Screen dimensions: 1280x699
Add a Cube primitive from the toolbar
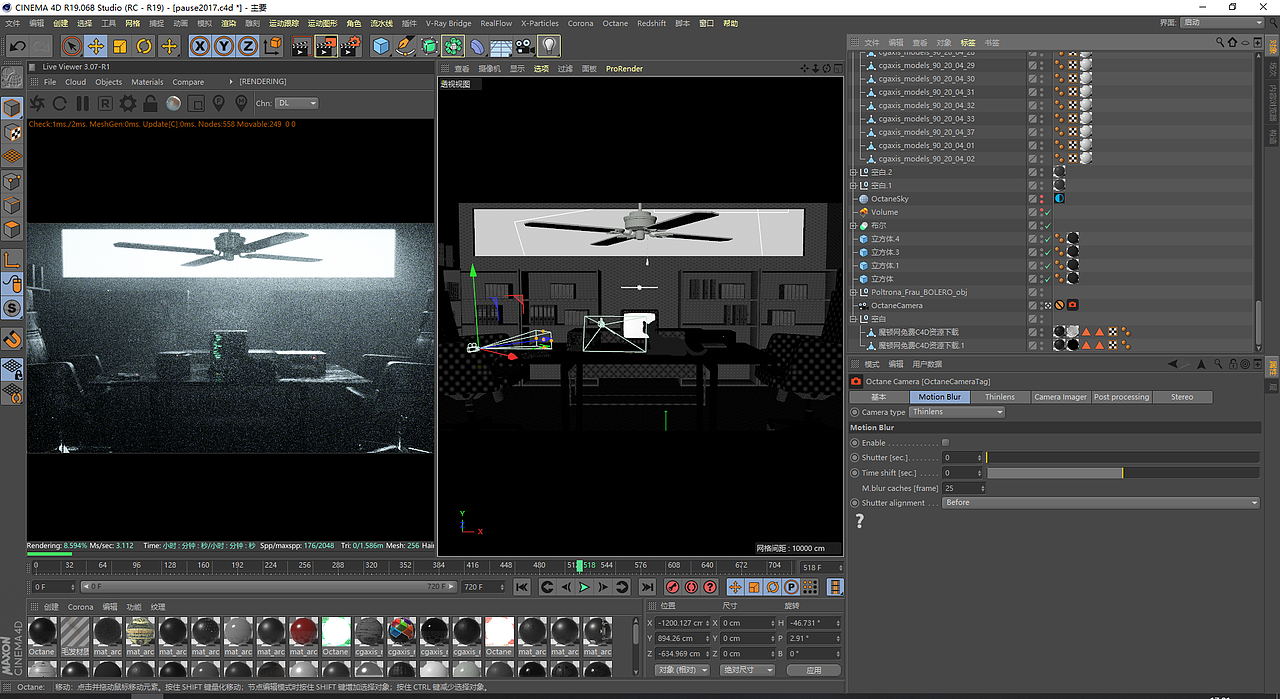point(381,46)
